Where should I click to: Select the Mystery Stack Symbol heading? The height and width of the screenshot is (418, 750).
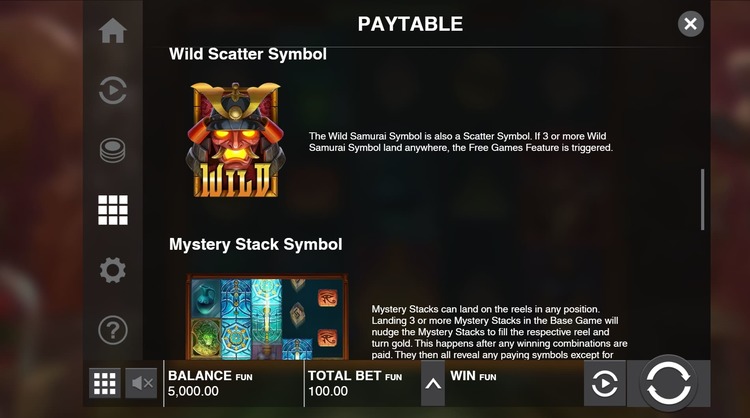click(255, 244)
